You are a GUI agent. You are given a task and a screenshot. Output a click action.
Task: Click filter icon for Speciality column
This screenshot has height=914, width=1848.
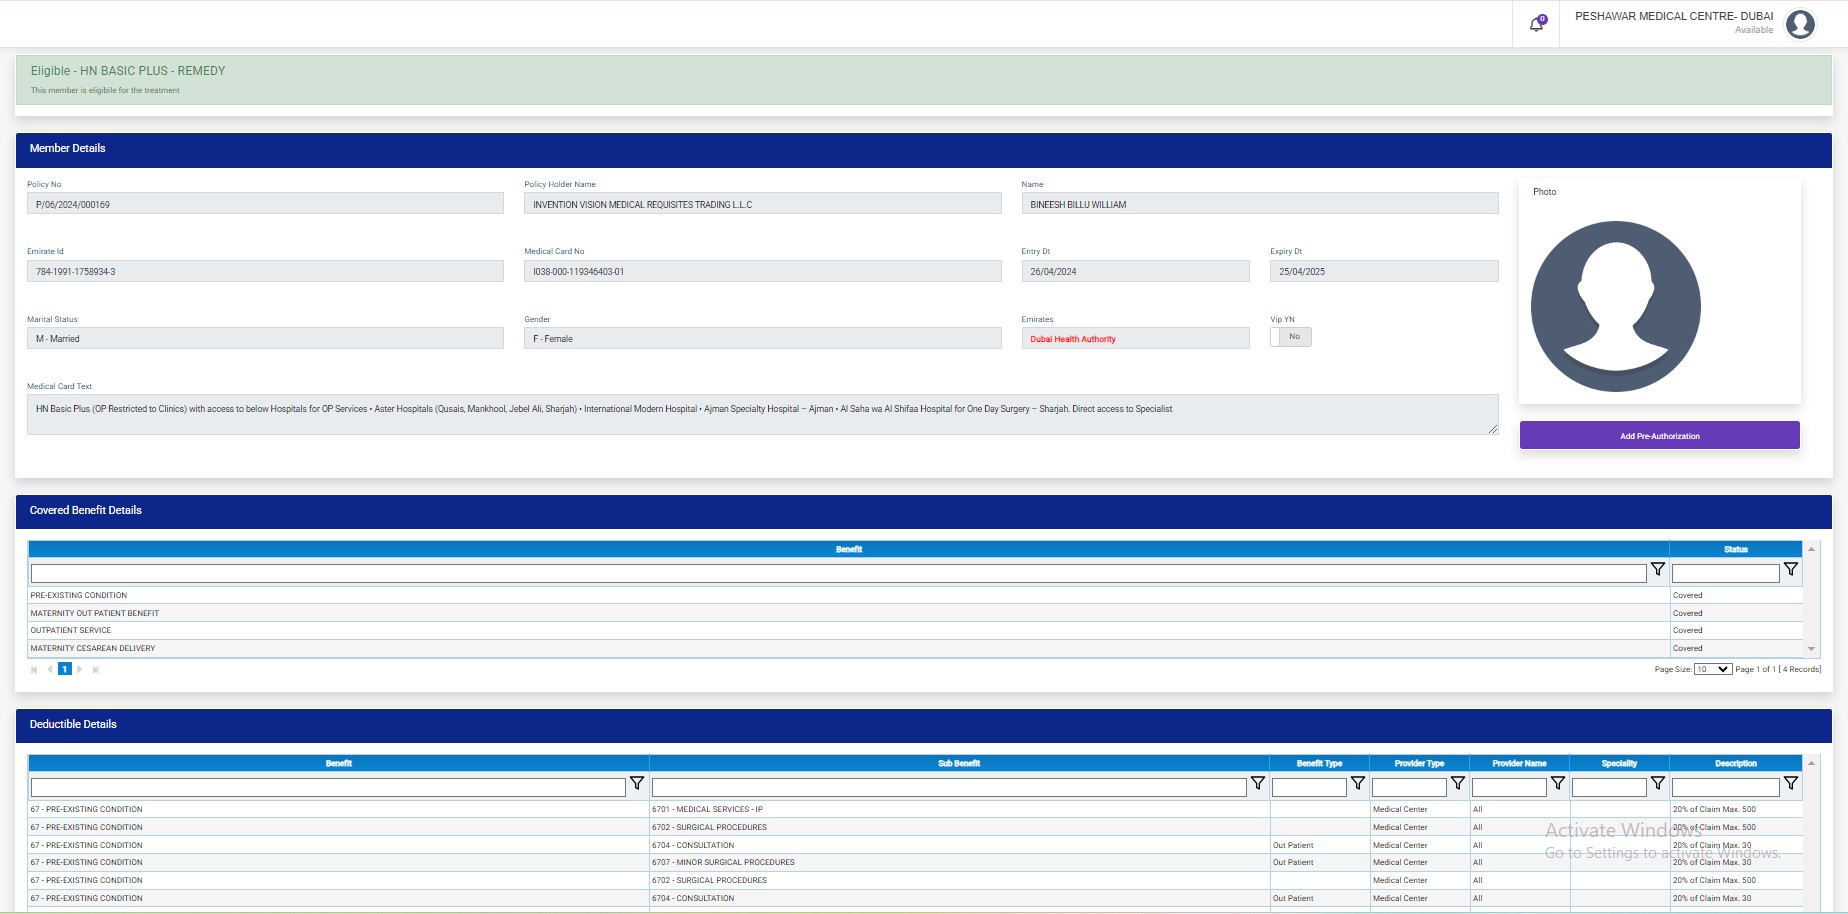1657,784
